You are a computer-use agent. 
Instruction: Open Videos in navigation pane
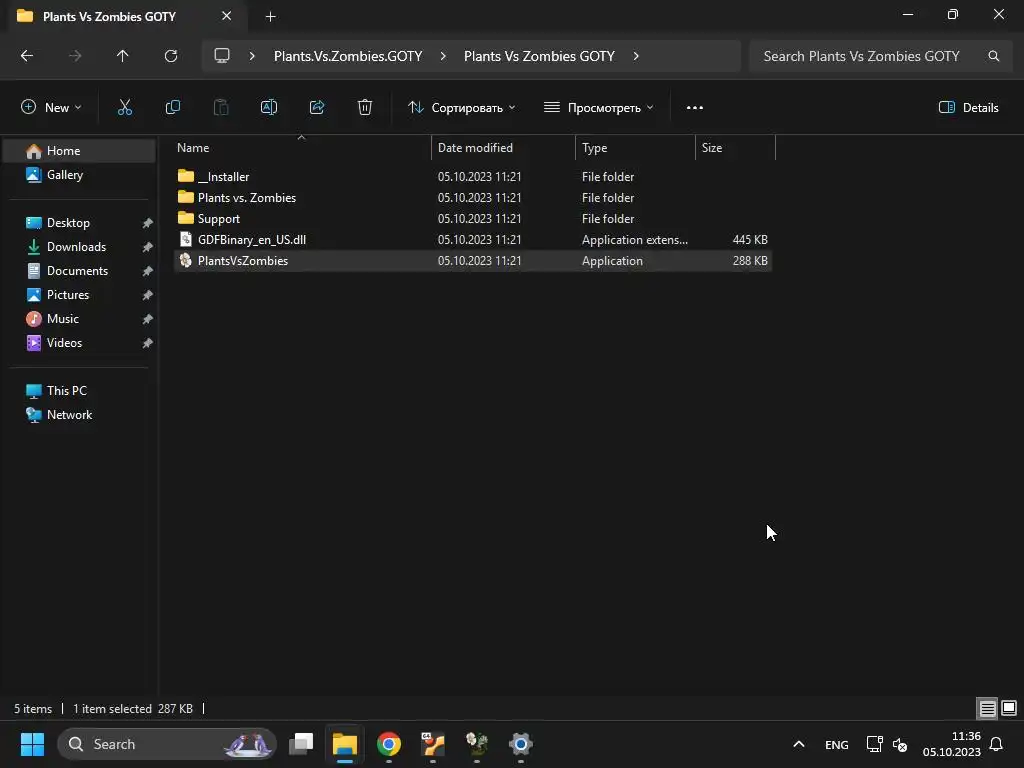click(80, 343)
